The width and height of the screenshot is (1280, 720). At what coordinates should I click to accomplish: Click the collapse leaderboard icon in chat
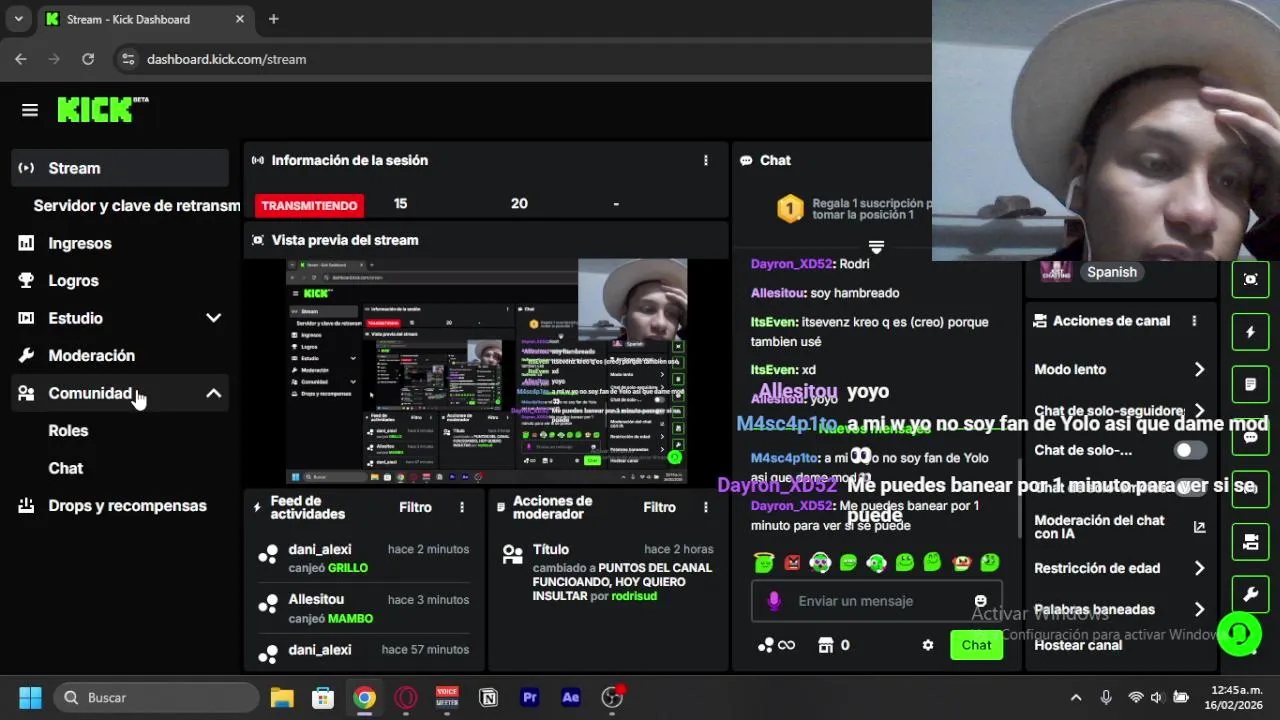(876, 246)
